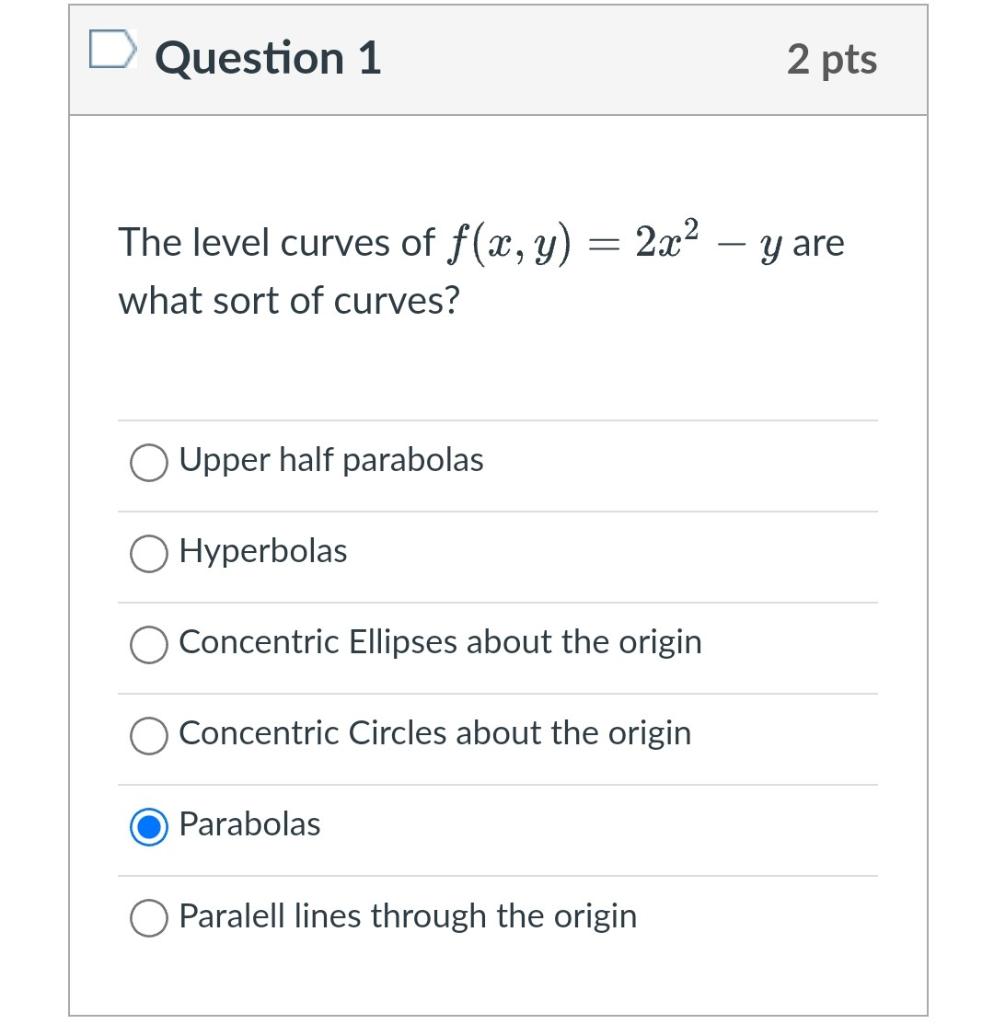Select Concentric Ellipses about the origin
Screen dimensions: 994x1024
point(148,645)
